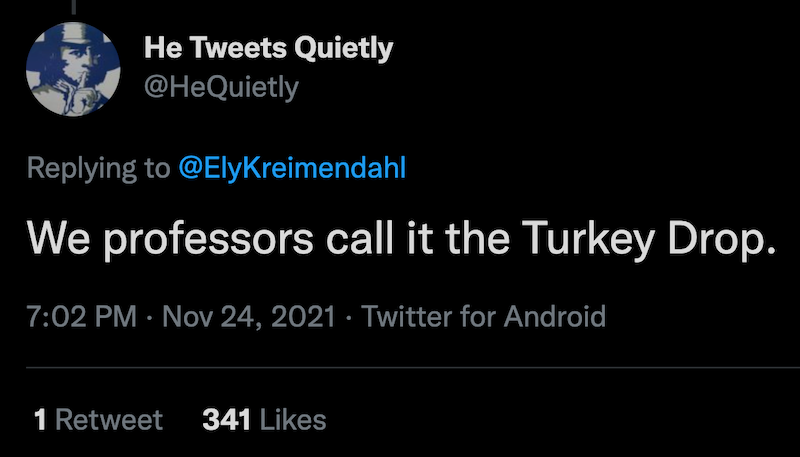
Task: Click the word "Likes" in the stats row
Action: point(292,420)
